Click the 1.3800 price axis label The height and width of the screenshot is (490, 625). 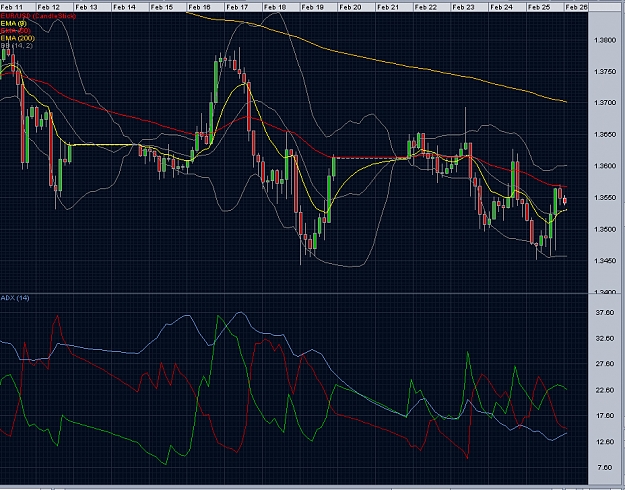point(605,40)
